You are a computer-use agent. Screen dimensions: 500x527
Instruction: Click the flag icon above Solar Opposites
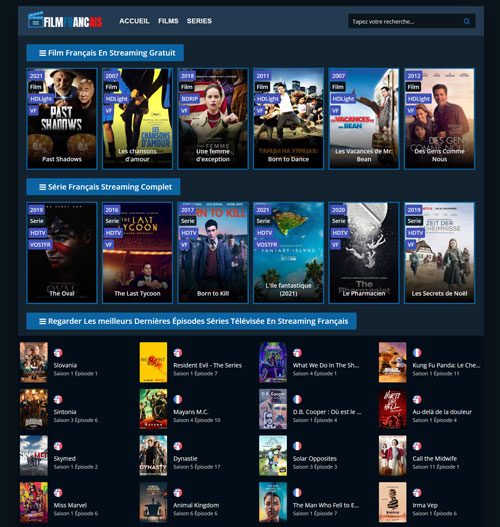pos(297,446)
